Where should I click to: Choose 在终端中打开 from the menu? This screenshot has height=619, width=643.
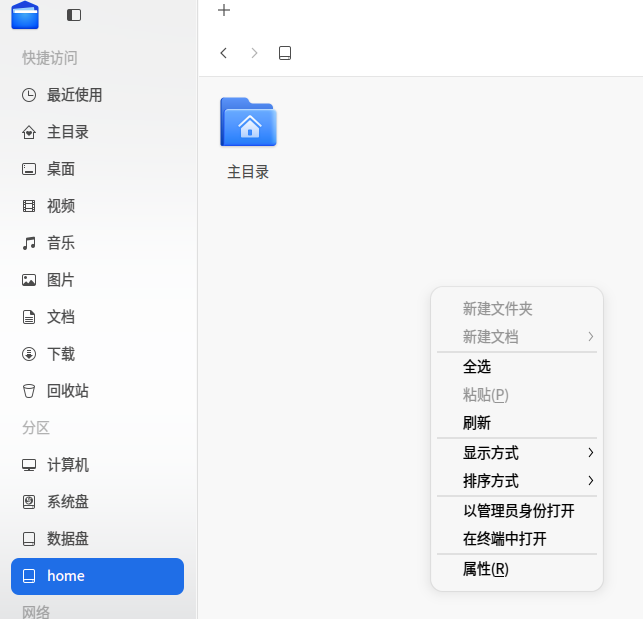[517, 539]
